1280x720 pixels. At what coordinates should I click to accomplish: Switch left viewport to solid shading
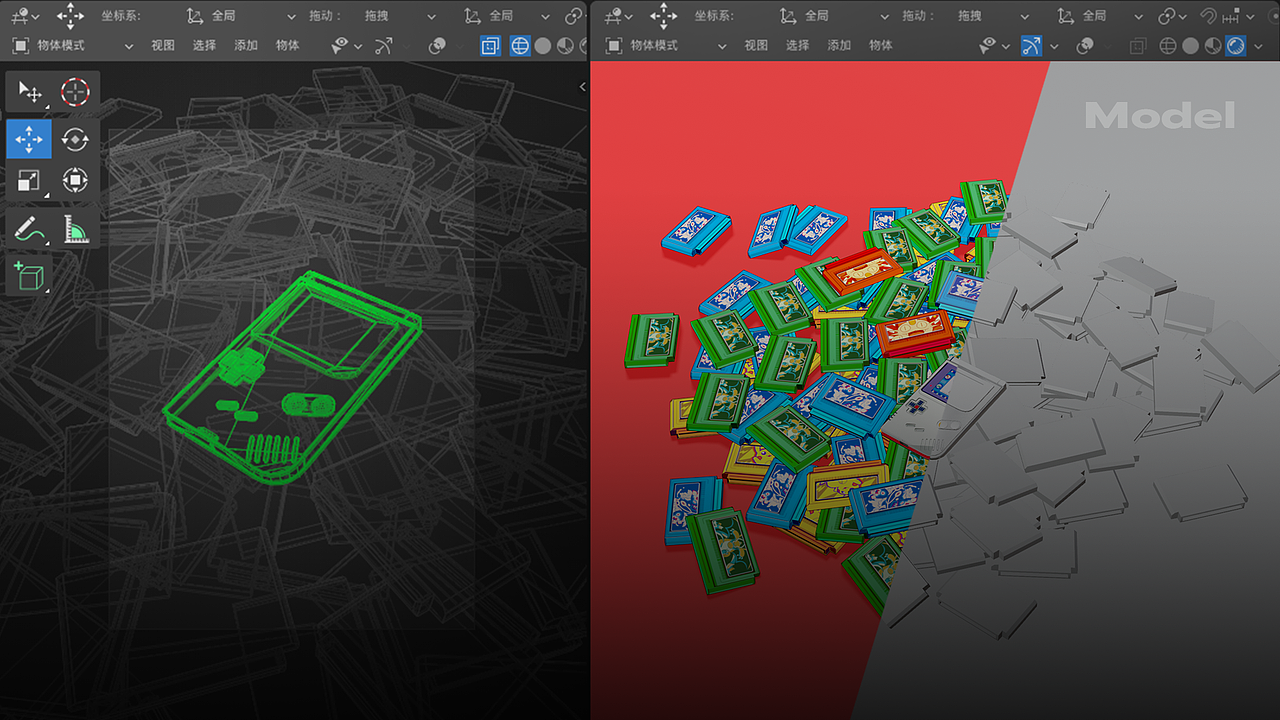543,46
